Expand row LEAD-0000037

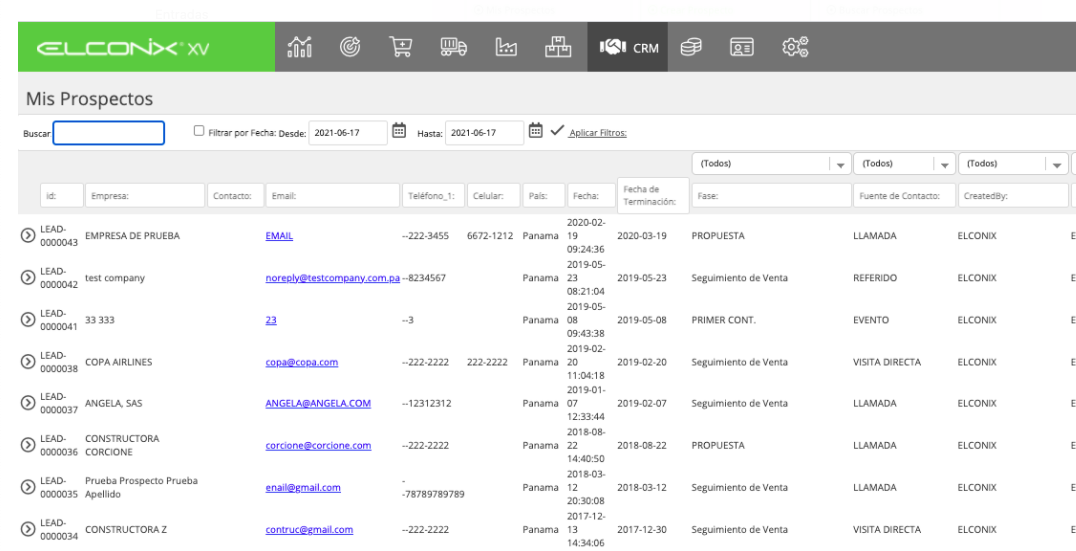point(27,403)
